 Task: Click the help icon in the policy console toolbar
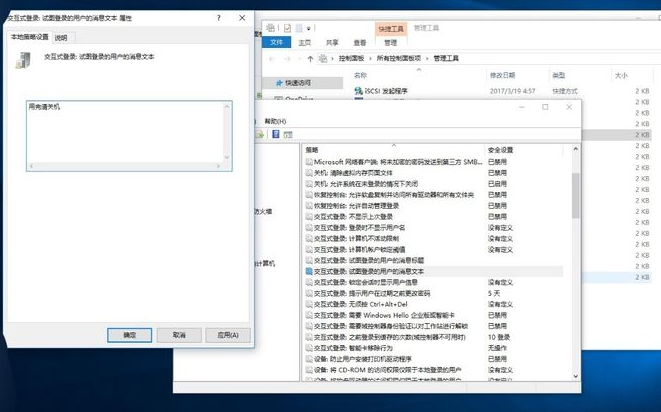[x=275, y=134]
